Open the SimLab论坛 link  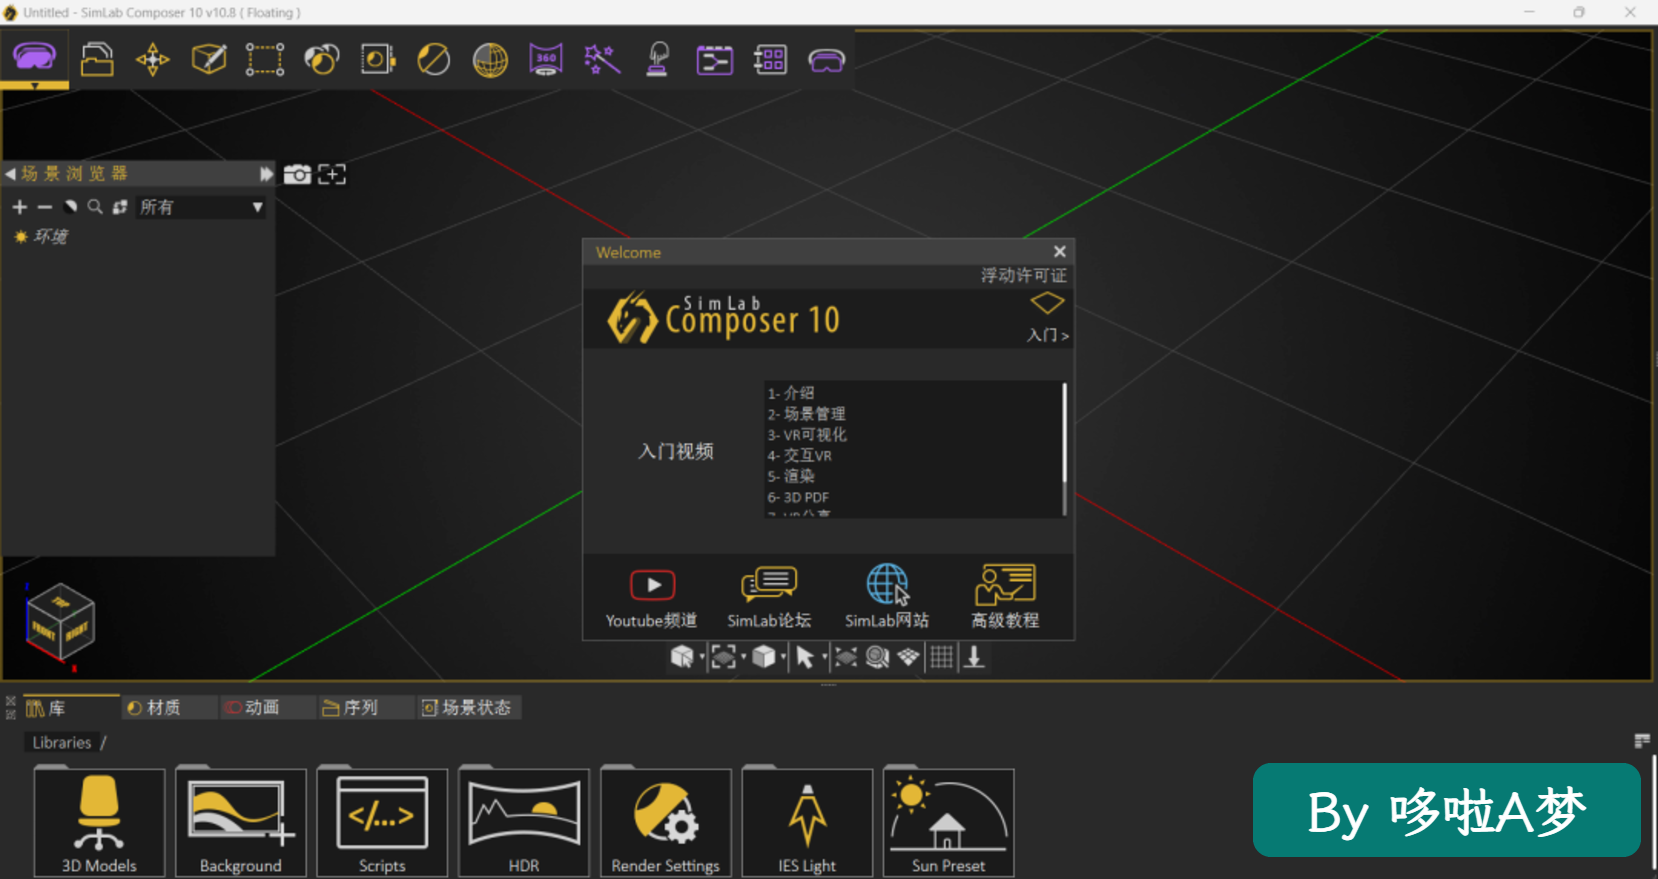click(769, 598)
